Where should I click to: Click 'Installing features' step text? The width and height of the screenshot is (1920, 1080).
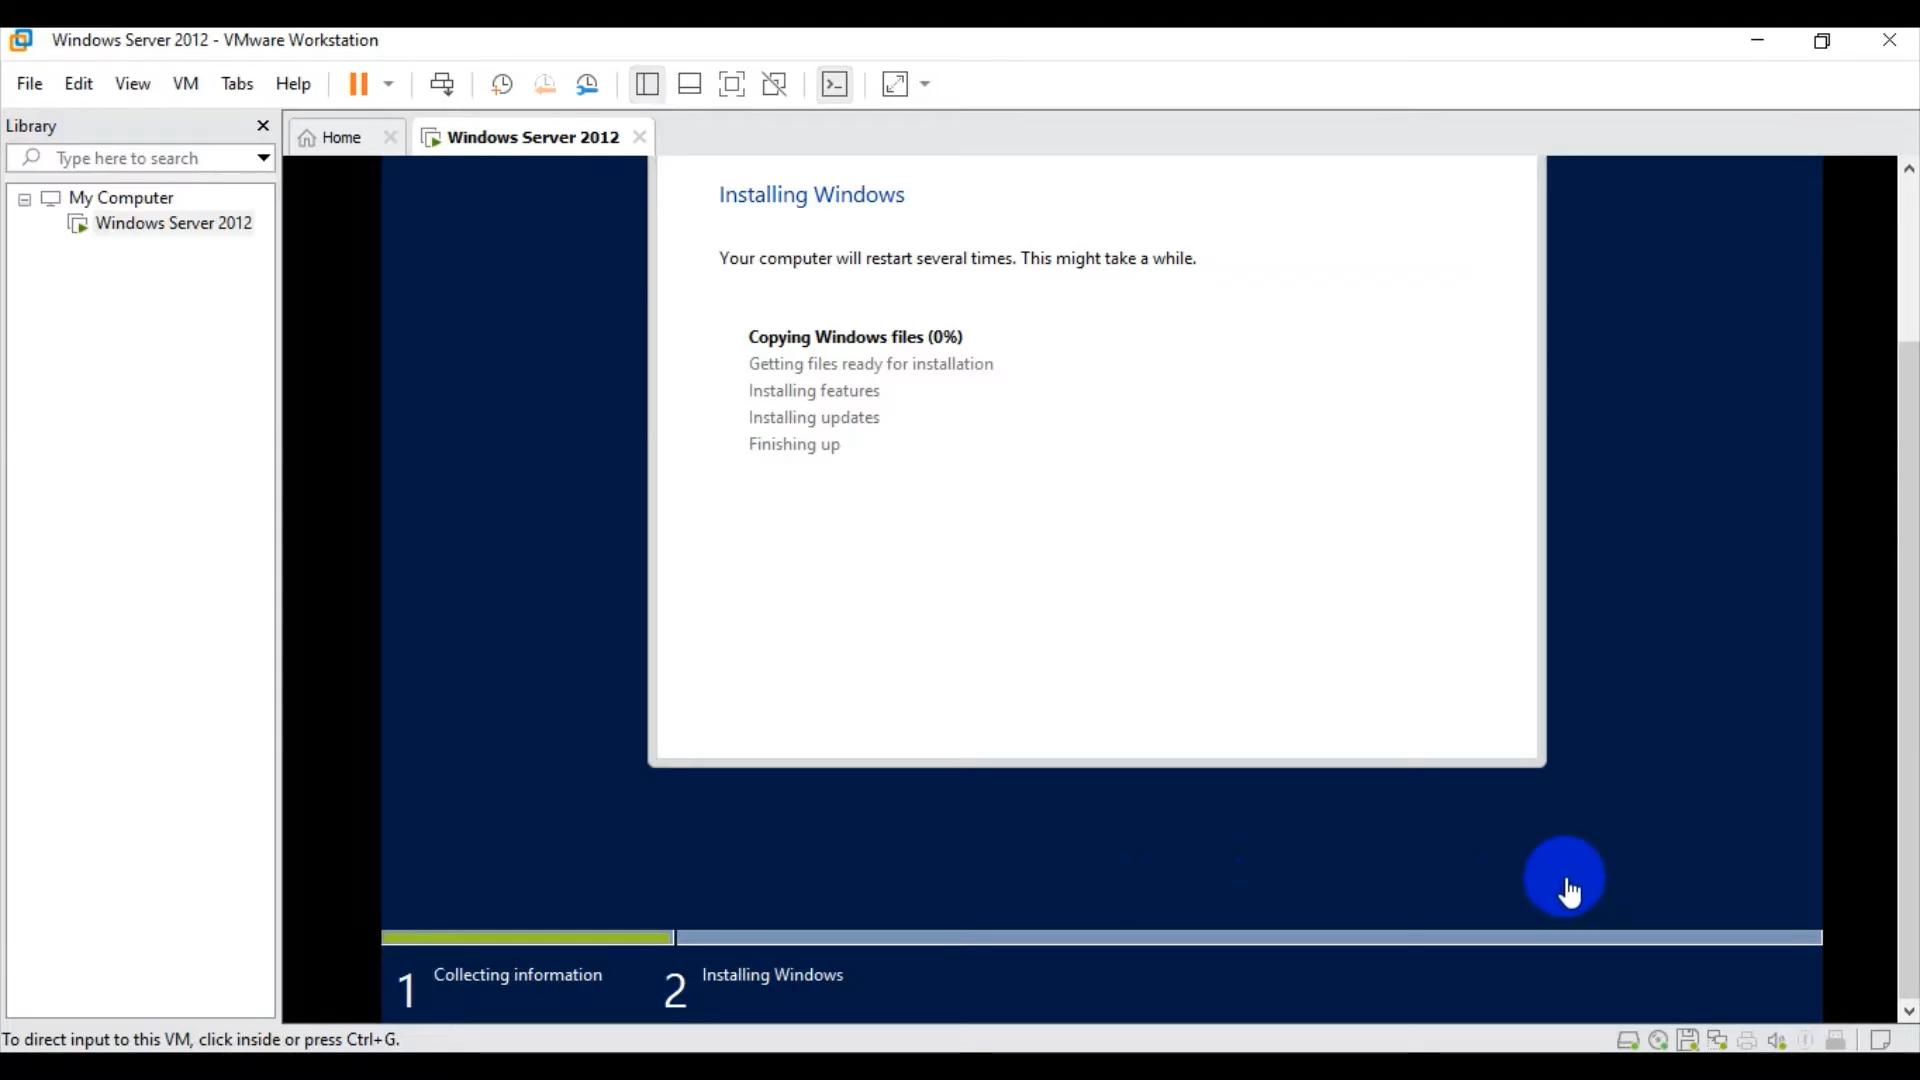[814, 391]
